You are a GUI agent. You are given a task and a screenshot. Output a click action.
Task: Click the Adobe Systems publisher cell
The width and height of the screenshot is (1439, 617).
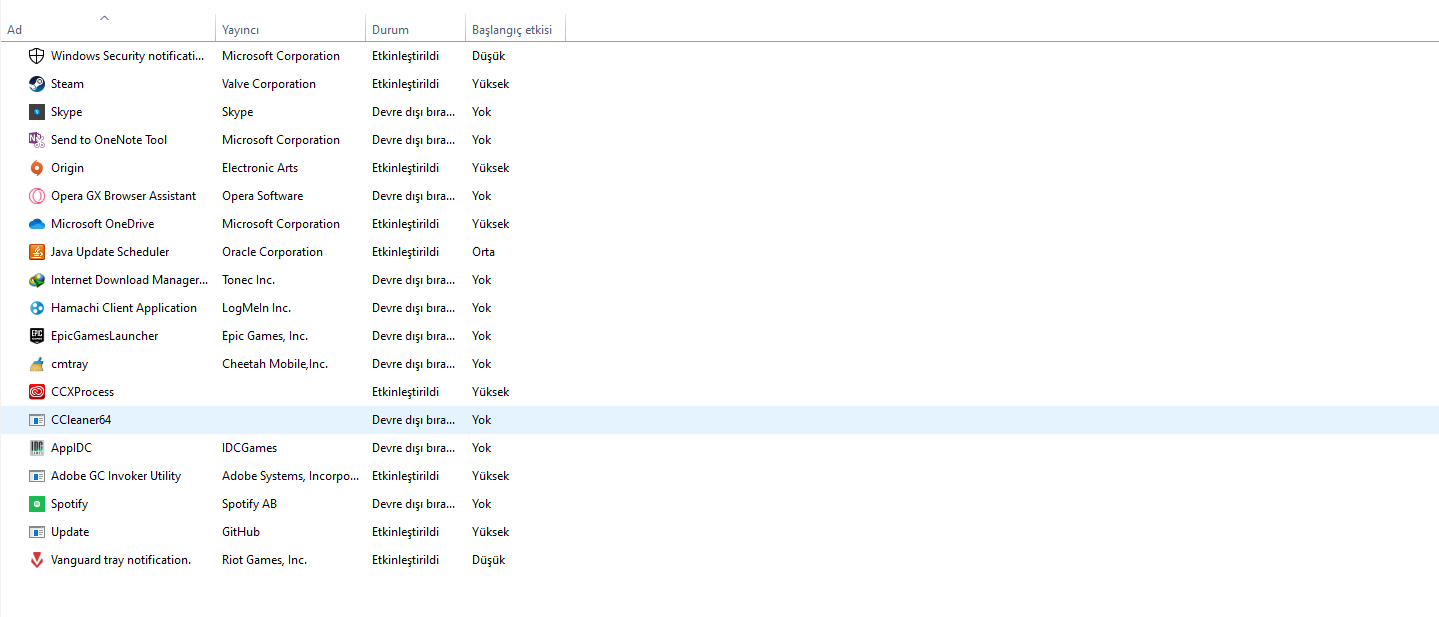coord(290,476)
